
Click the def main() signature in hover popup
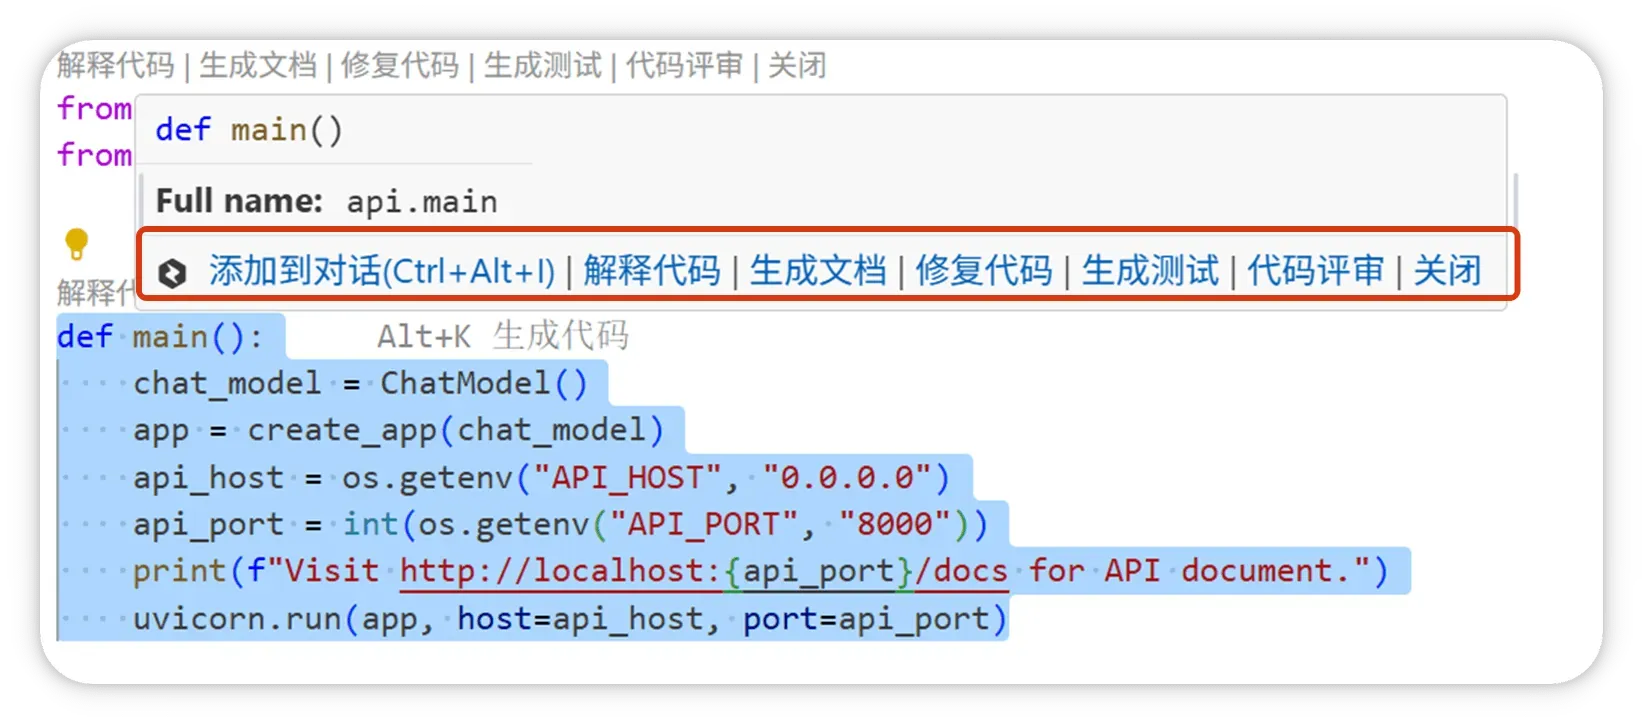pos(249,130)
